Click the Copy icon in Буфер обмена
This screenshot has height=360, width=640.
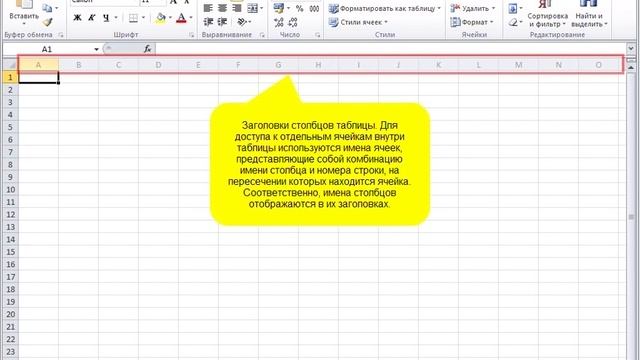[47, 8]
